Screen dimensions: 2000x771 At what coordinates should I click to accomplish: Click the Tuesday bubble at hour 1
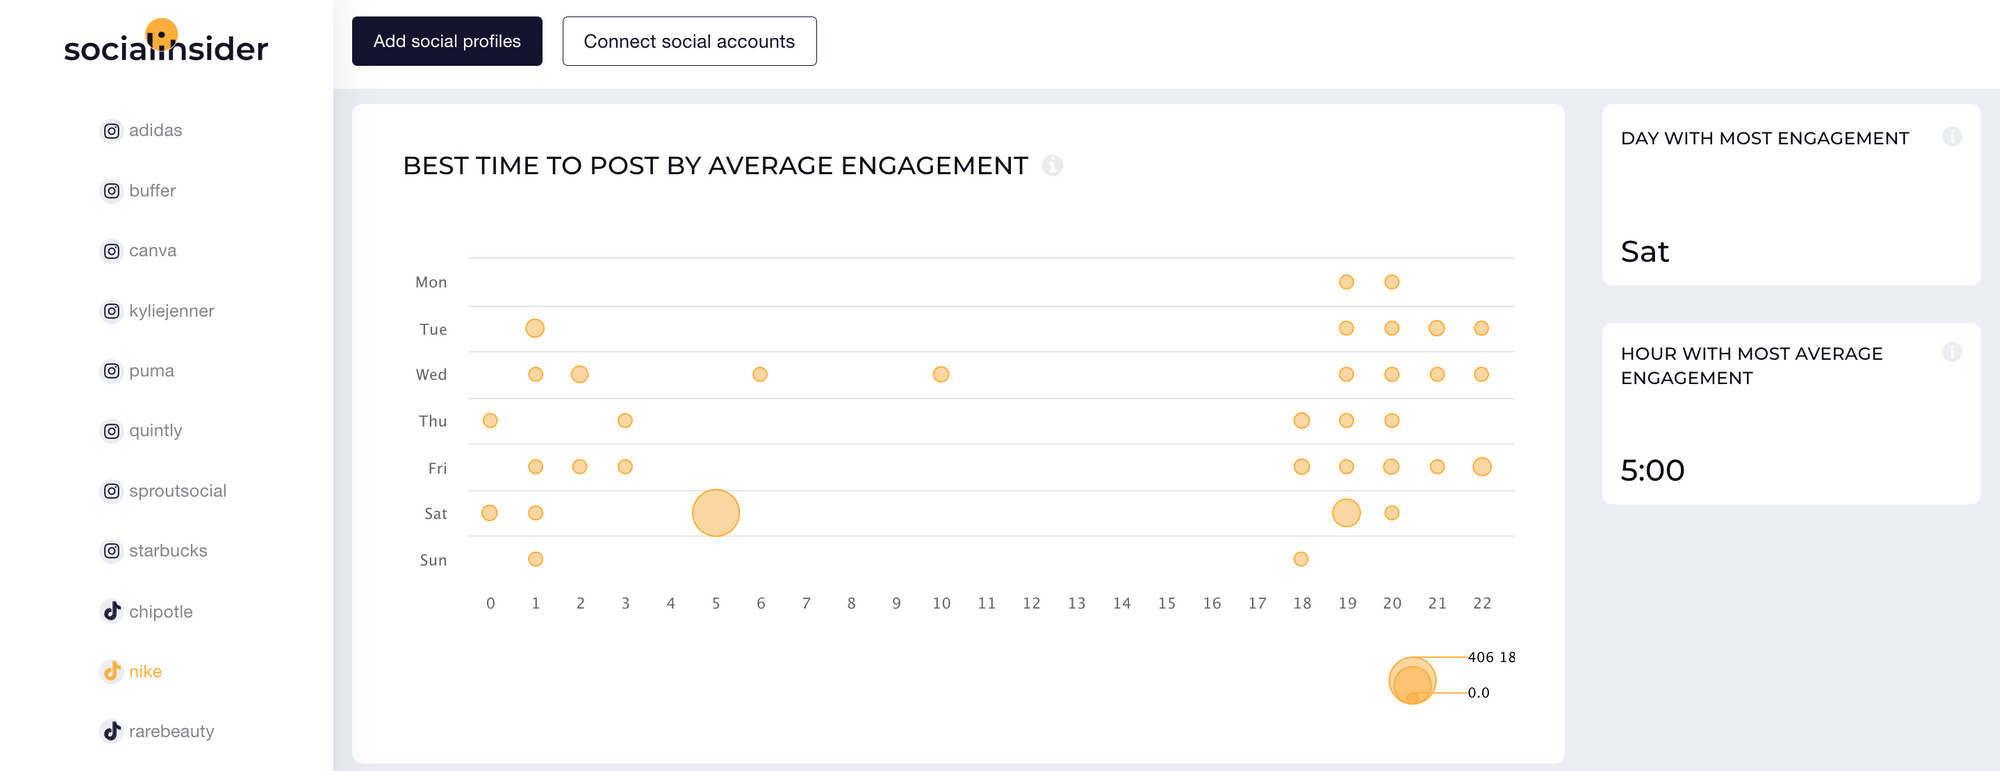[x=535, y=328]
